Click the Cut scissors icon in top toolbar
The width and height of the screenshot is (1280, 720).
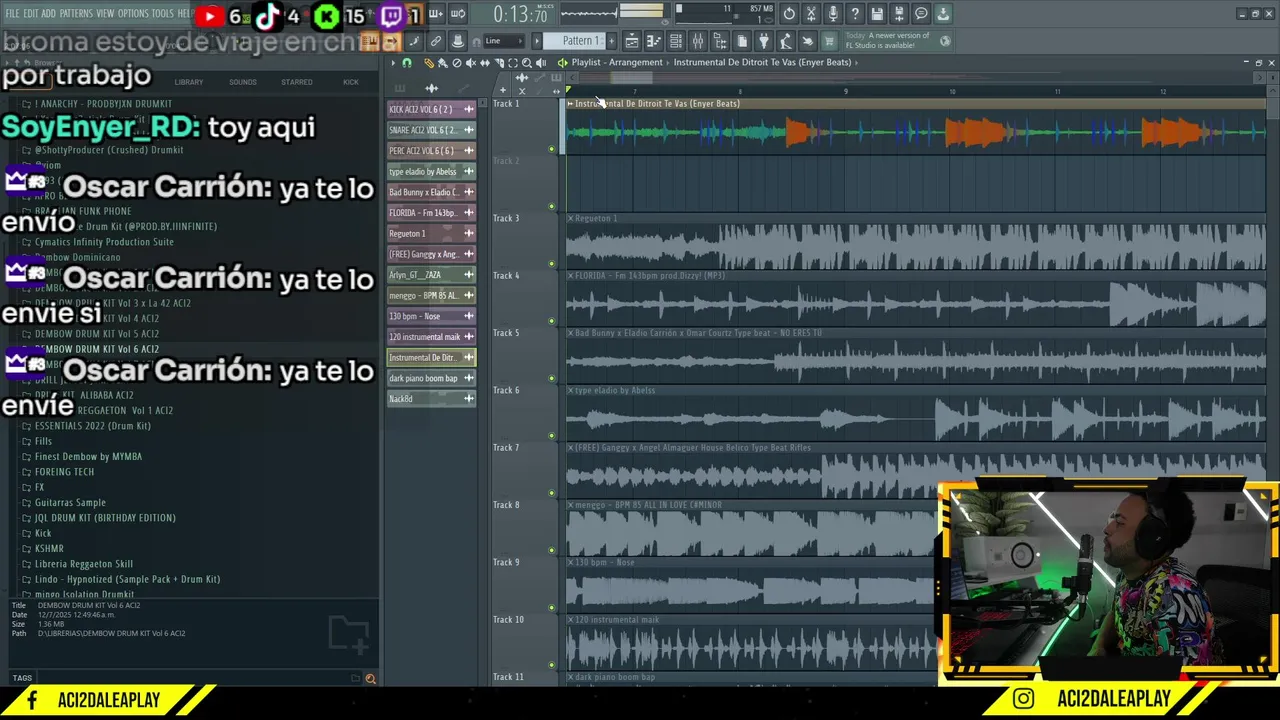[x=811, y=14]
